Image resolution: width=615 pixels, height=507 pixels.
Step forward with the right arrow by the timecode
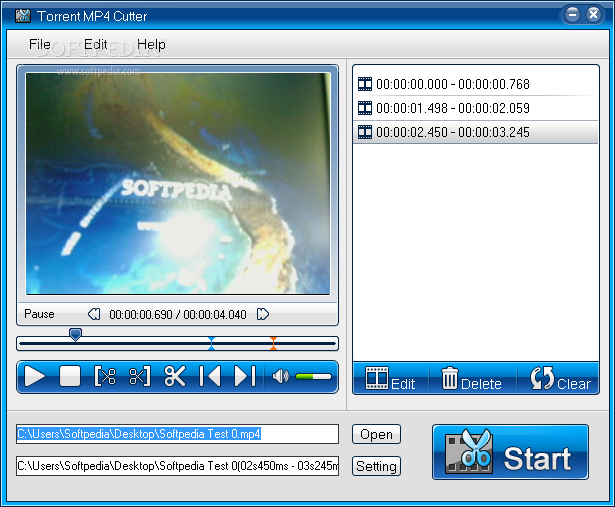pyautogui.click(x=262, y=314)
